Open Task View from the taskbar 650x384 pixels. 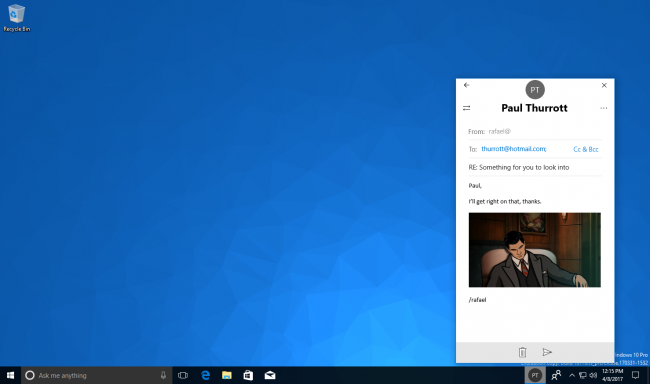point(183,375)
